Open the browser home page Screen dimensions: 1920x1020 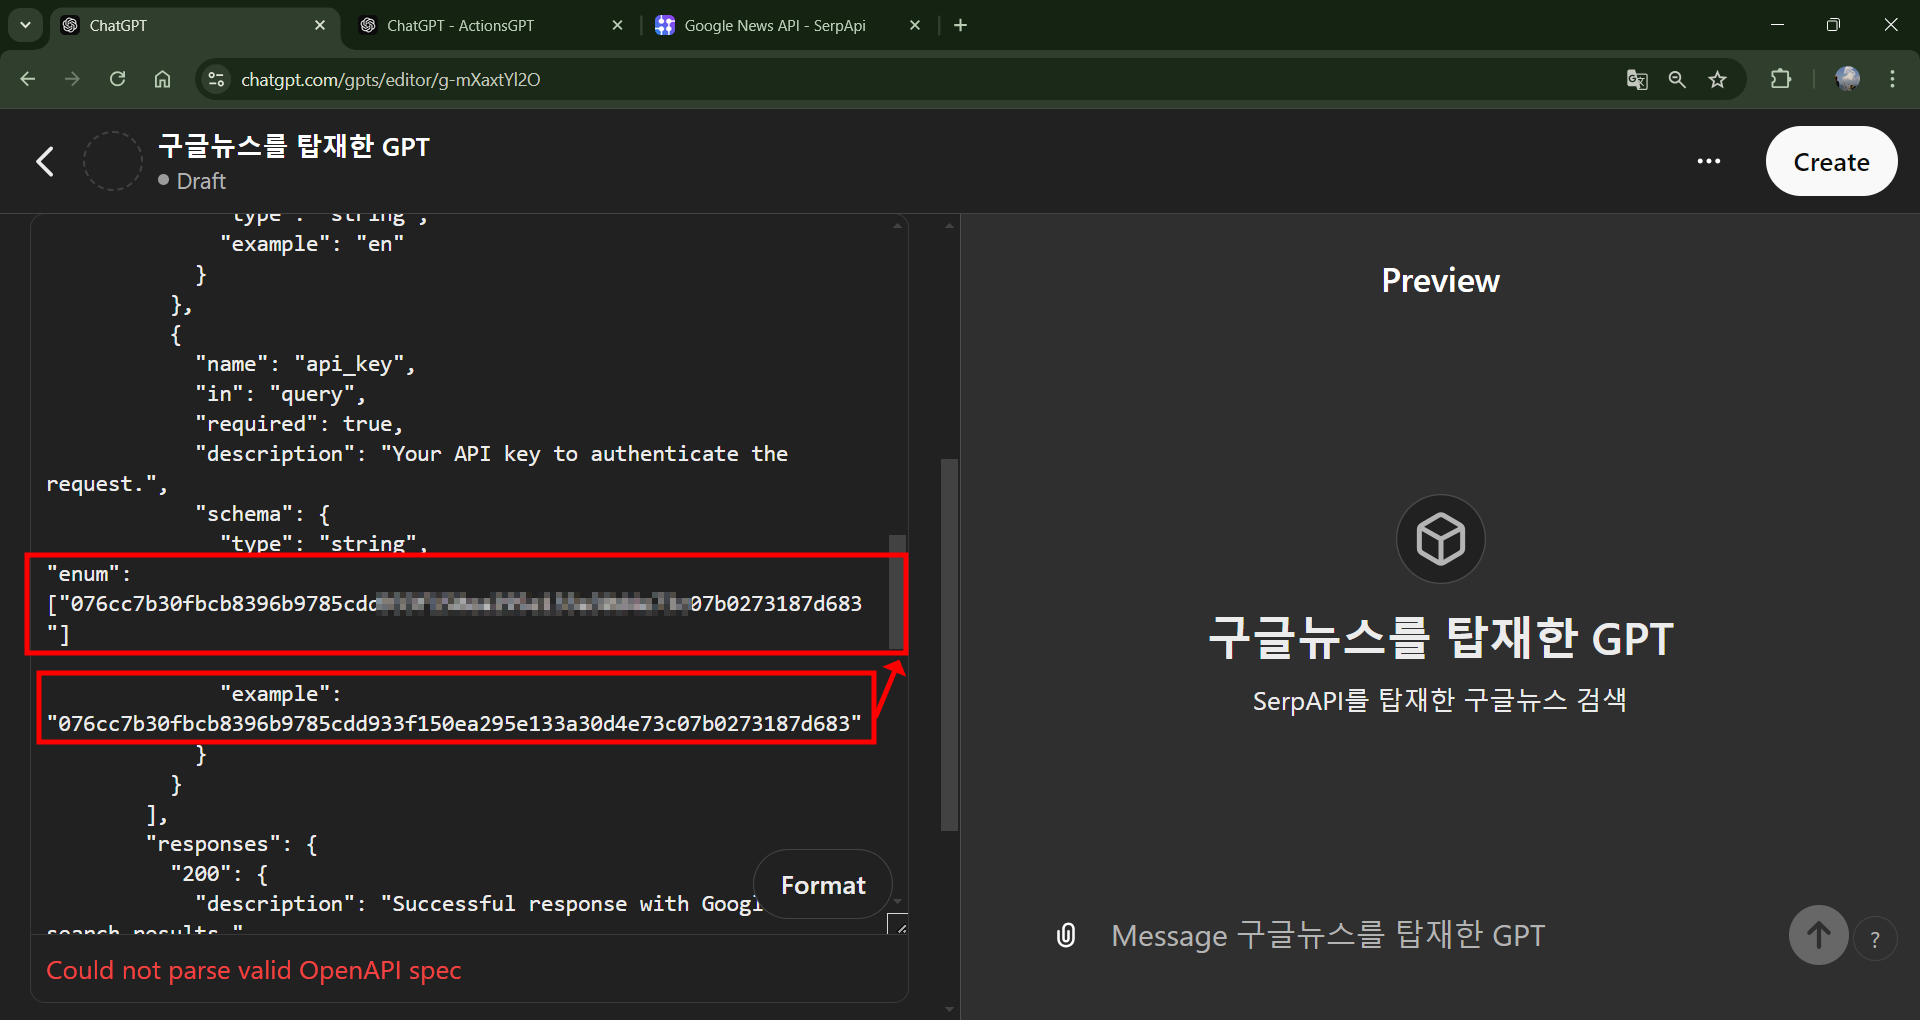[162, 79]
